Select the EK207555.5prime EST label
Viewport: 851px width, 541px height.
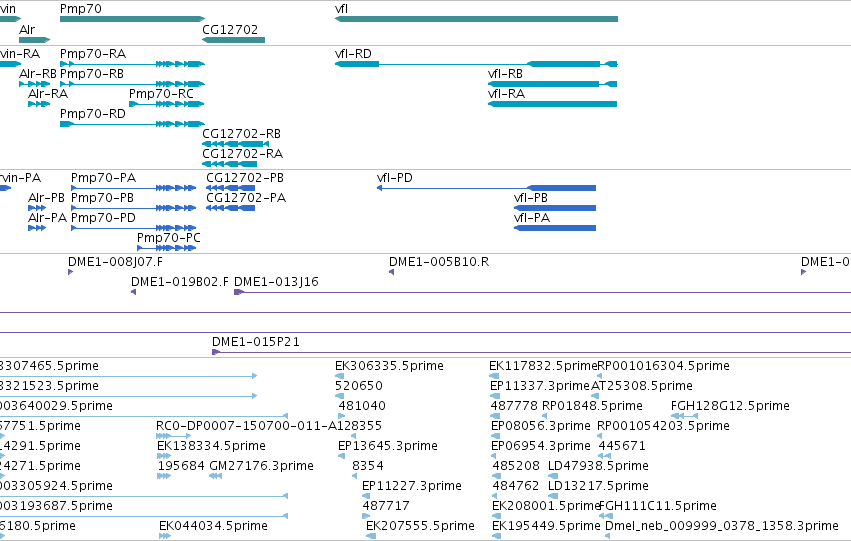coord(420,527)
